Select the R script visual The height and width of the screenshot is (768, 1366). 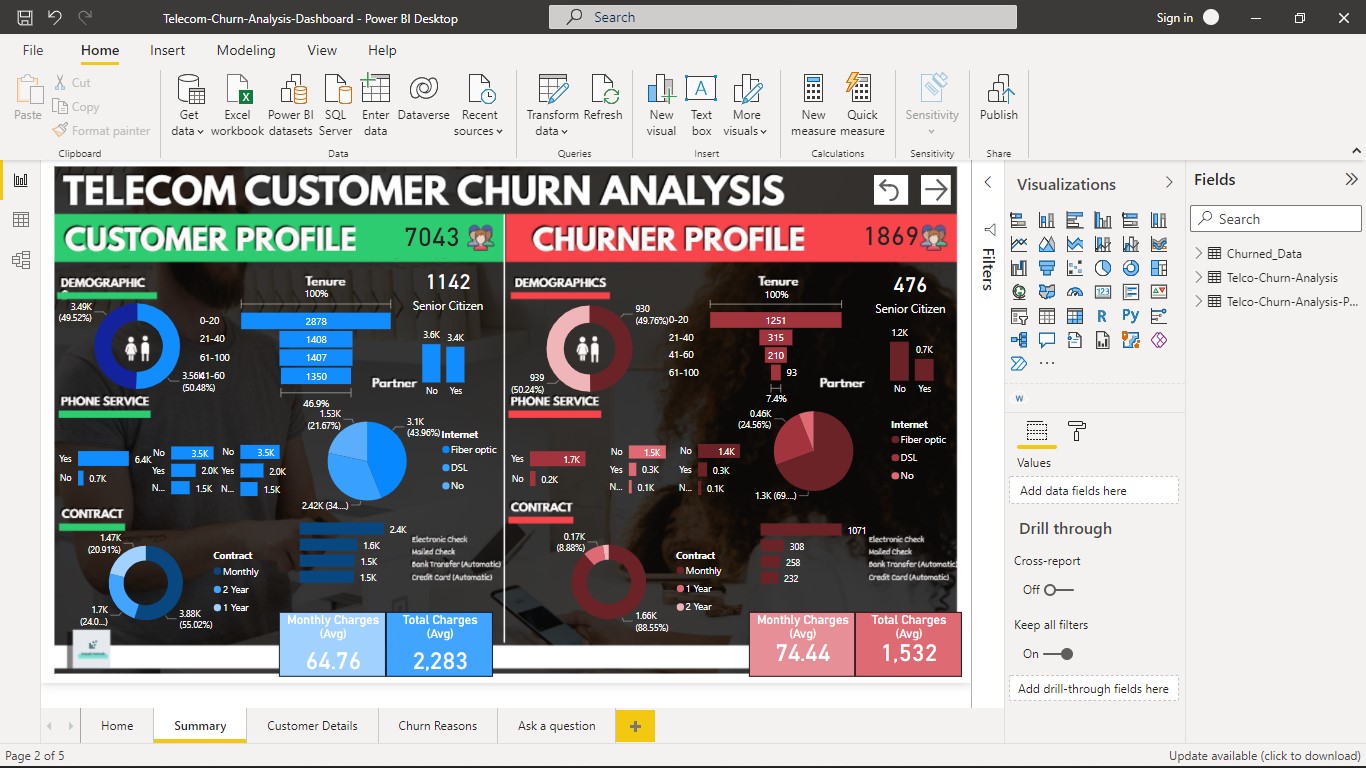point(1103,316)
